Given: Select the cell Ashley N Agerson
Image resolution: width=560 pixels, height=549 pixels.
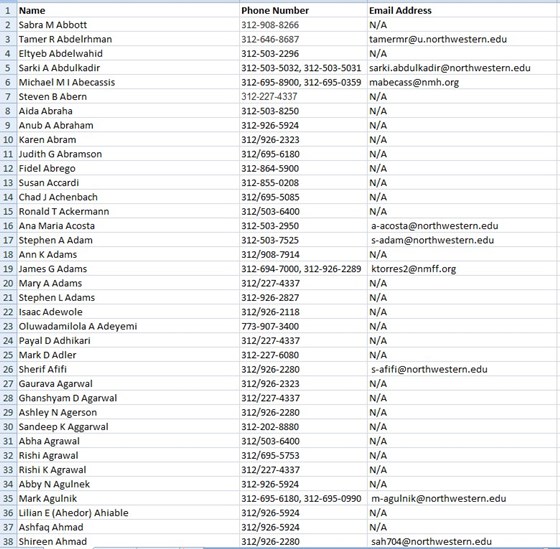Looking at the screenshot, I should [128, 413].
